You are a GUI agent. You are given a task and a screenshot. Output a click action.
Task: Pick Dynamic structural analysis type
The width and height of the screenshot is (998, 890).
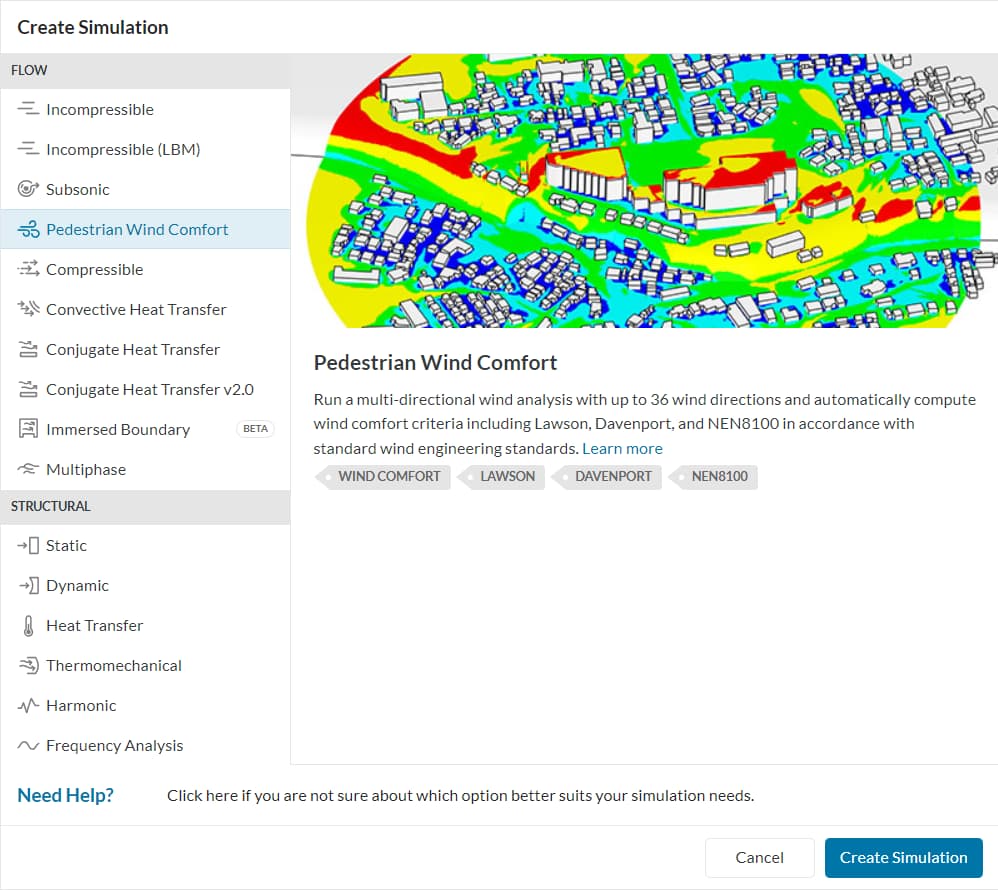coord(77,585)
